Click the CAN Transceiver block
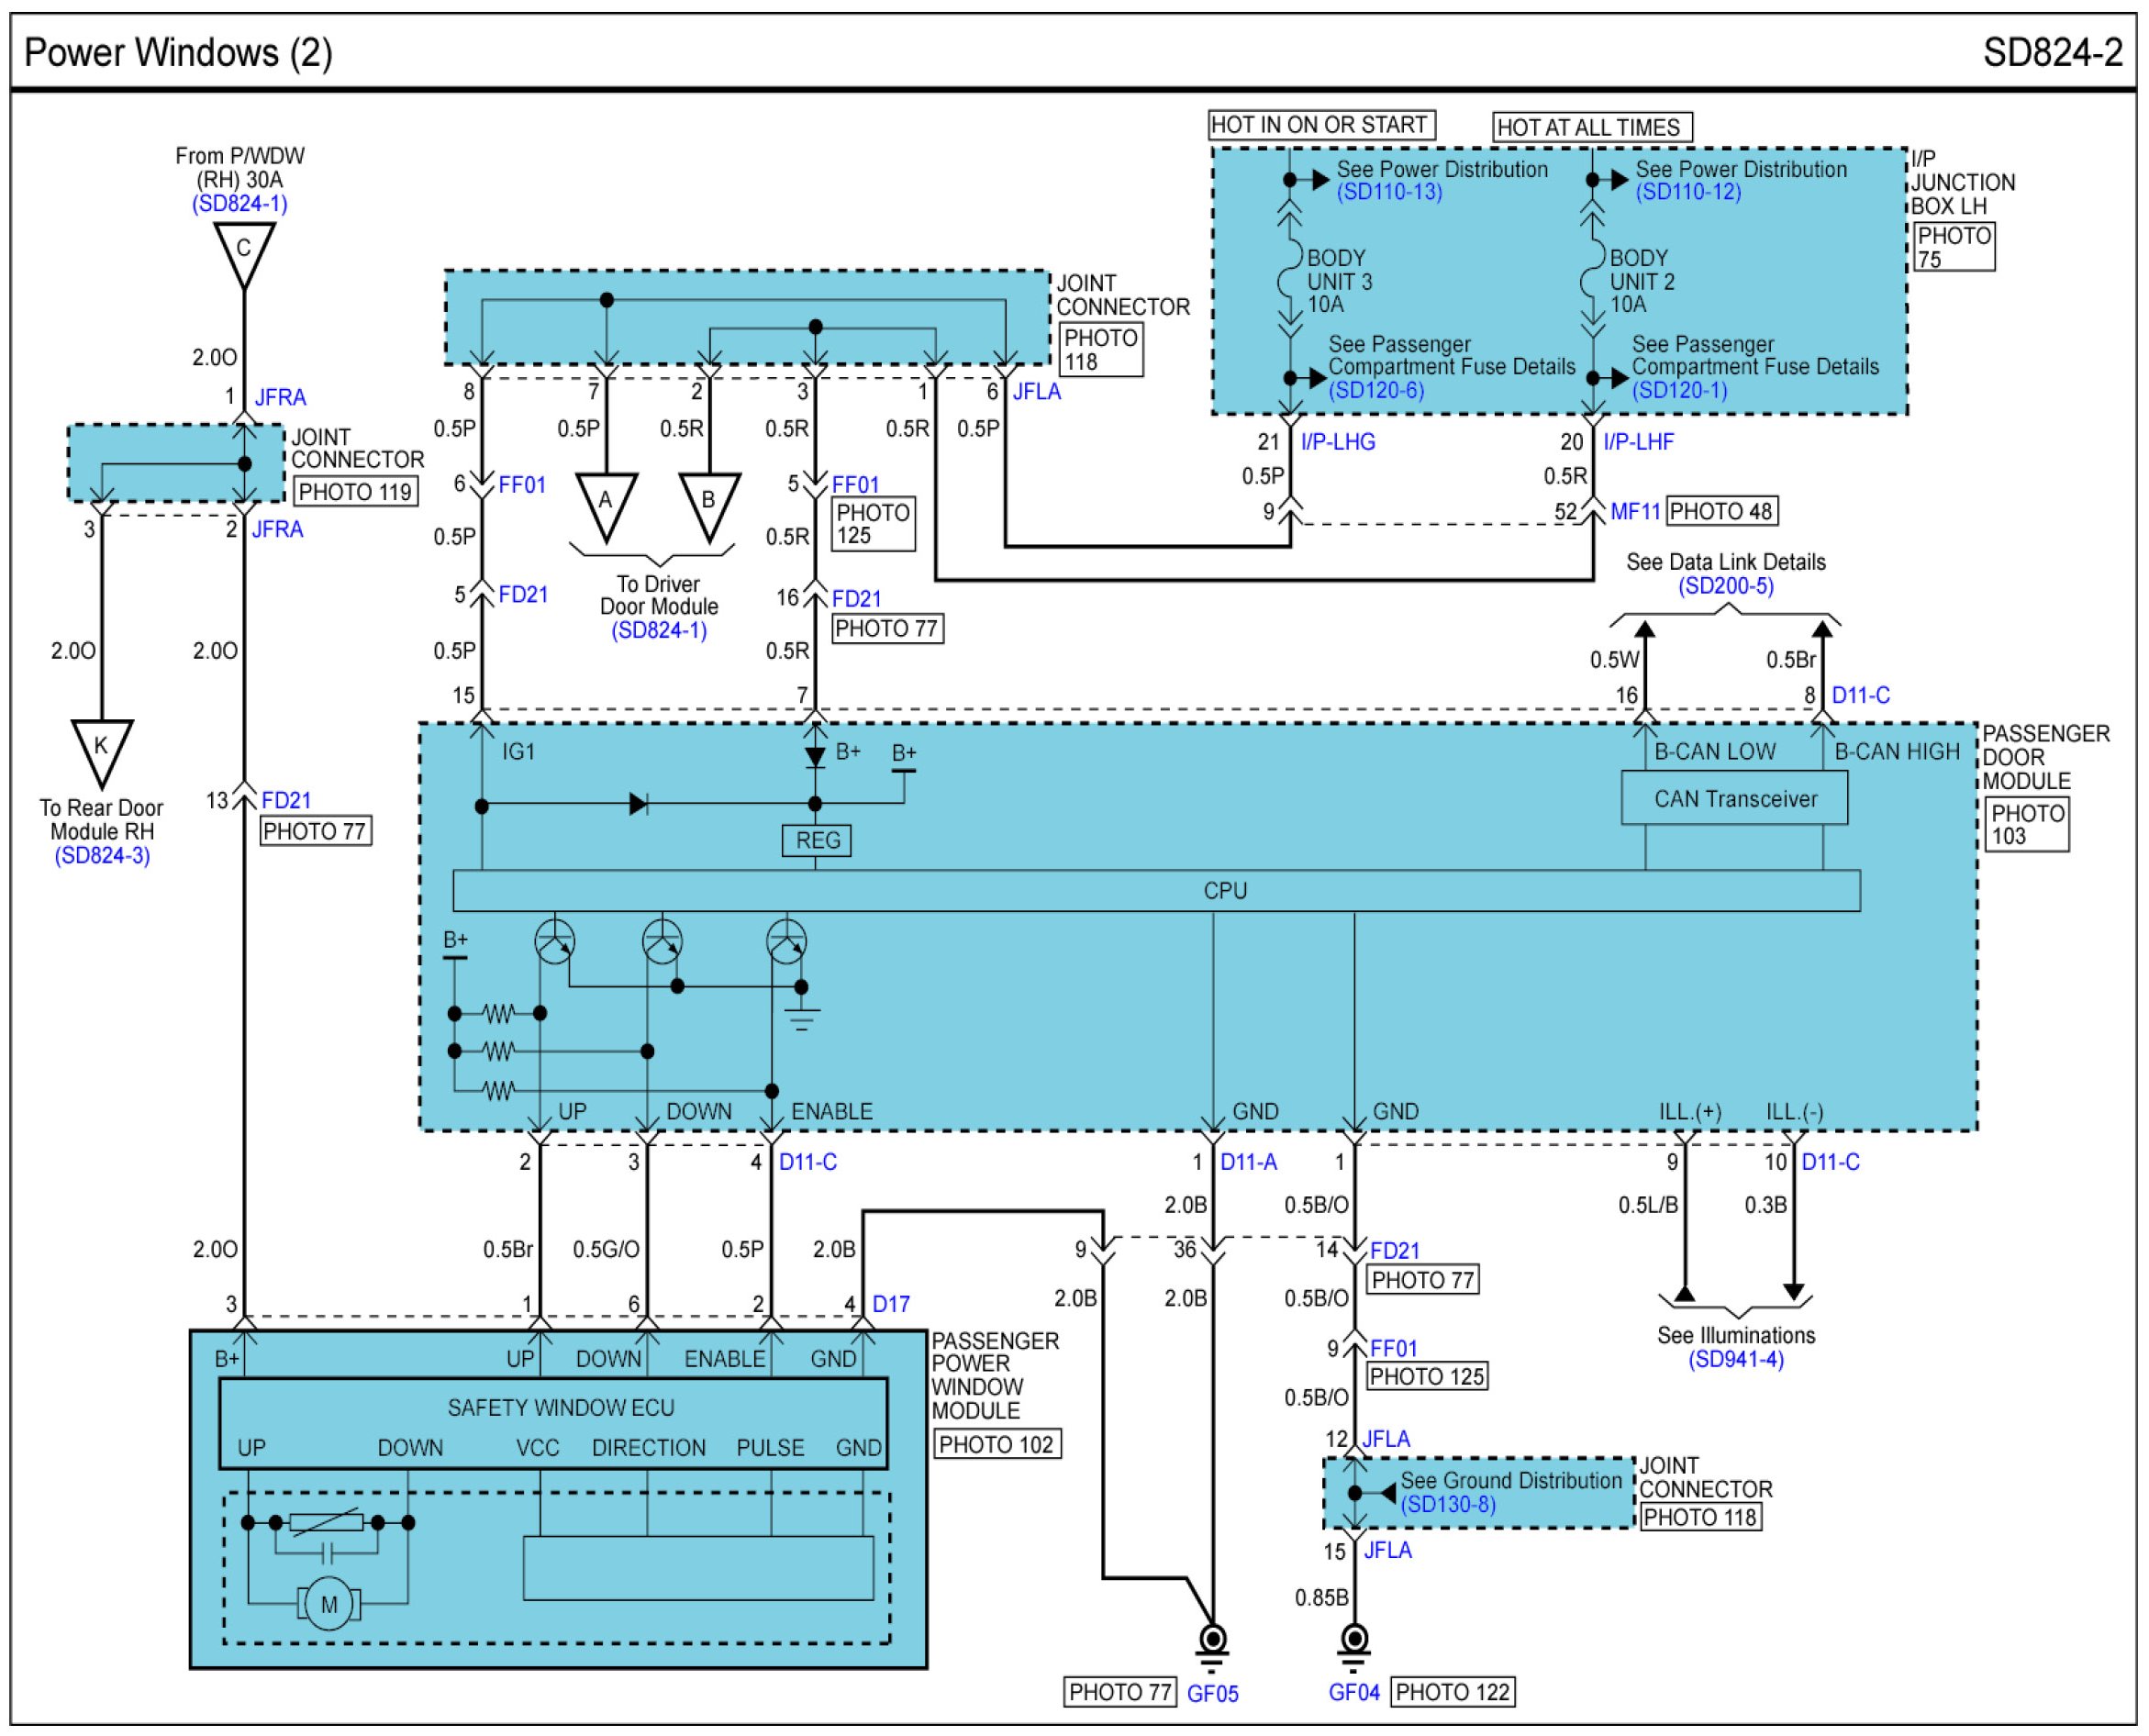2149x1736 pixels. pyautogui.click(x=1733, y=799)
